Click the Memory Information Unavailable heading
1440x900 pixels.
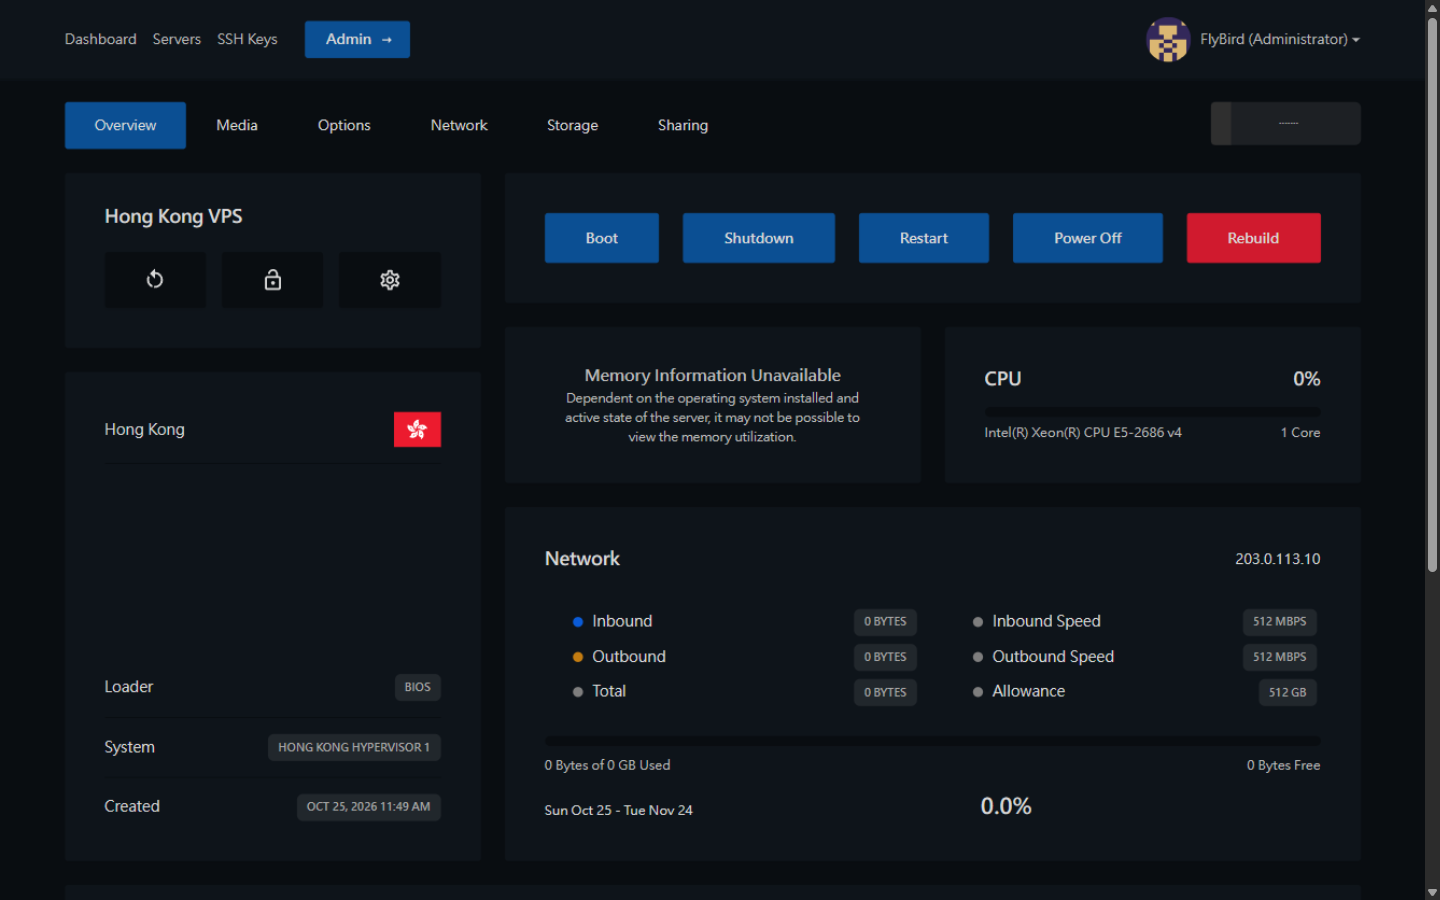713,375
